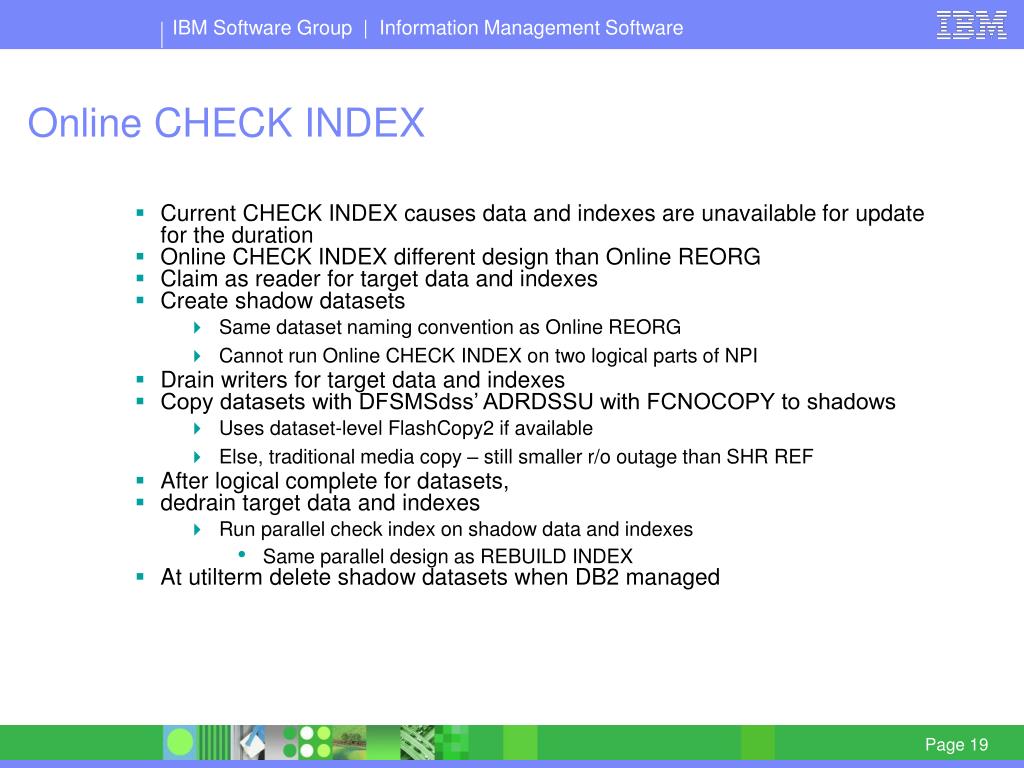Click the IBM logo in header
Viewport: 1024px width, 768px height.
tap(972, 25)
